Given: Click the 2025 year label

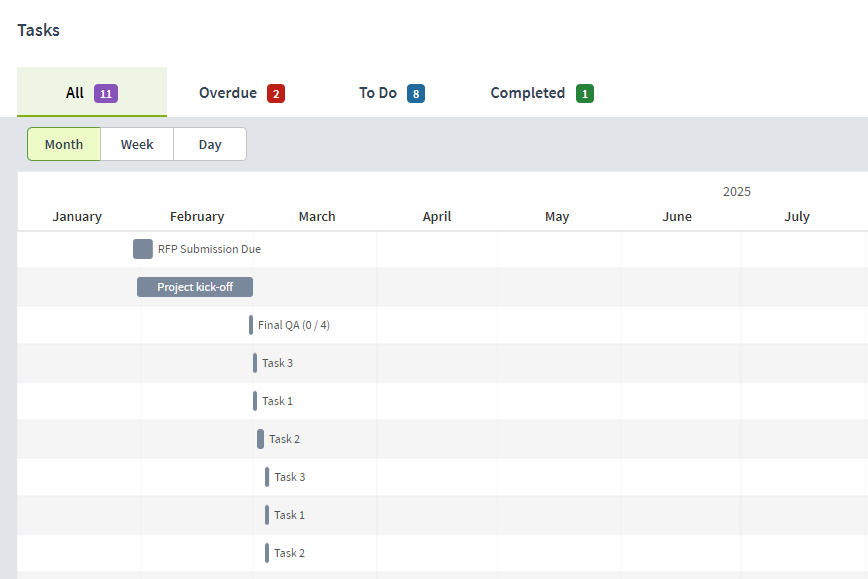Looking at the screenshot, I should (737, 192).
